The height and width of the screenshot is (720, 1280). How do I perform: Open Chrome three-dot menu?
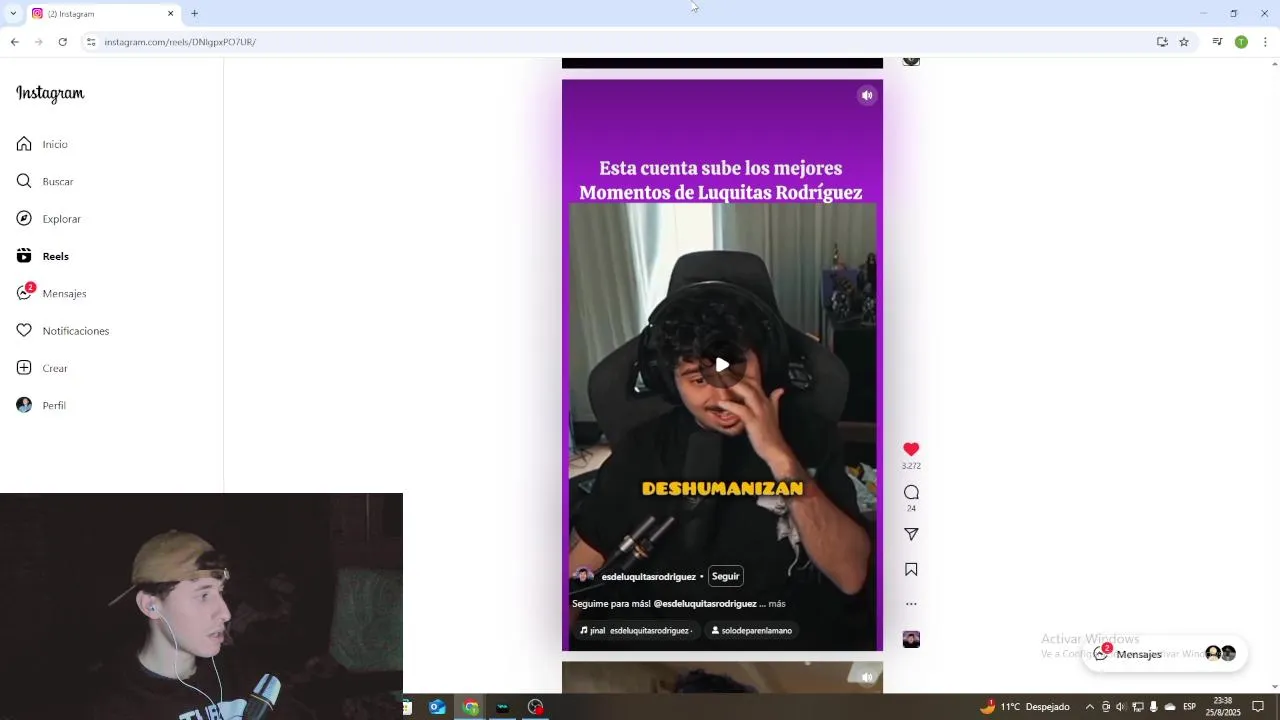(x=1265, y=42)
